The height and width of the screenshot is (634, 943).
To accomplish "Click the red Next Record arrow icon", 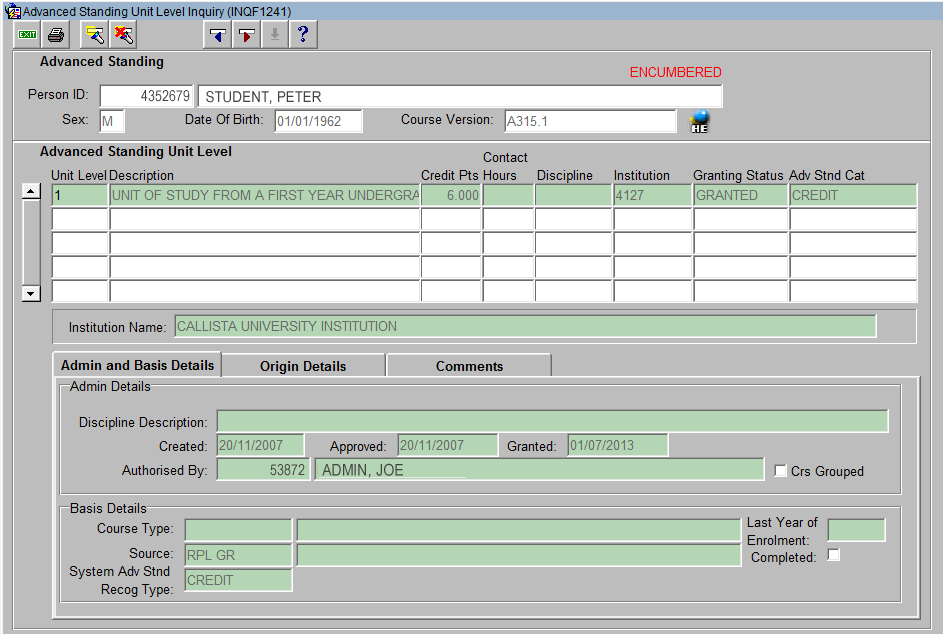I will pyautogui.click(x=245, y=35).
